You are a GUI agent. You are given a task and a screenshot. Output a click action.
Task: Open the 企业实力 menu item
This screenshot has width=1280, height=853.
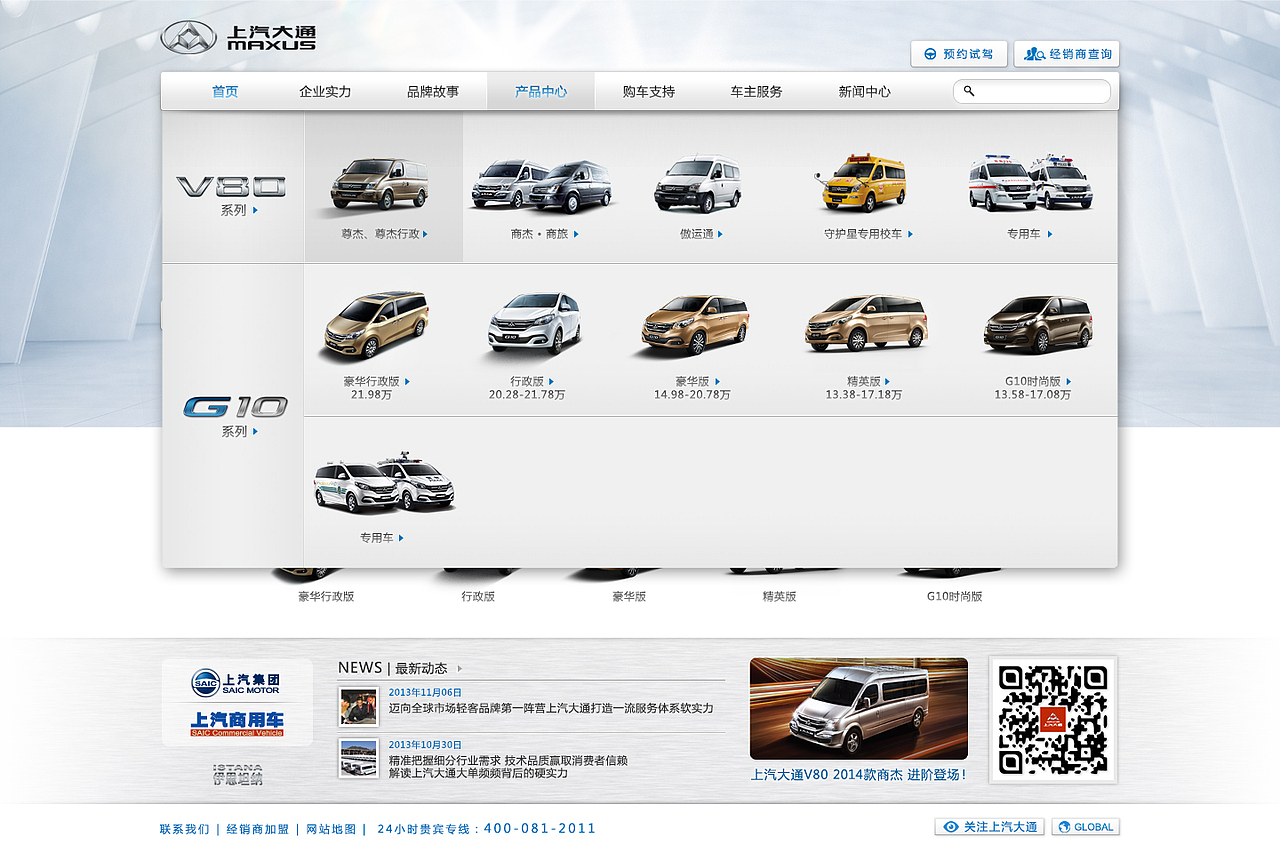325,91
